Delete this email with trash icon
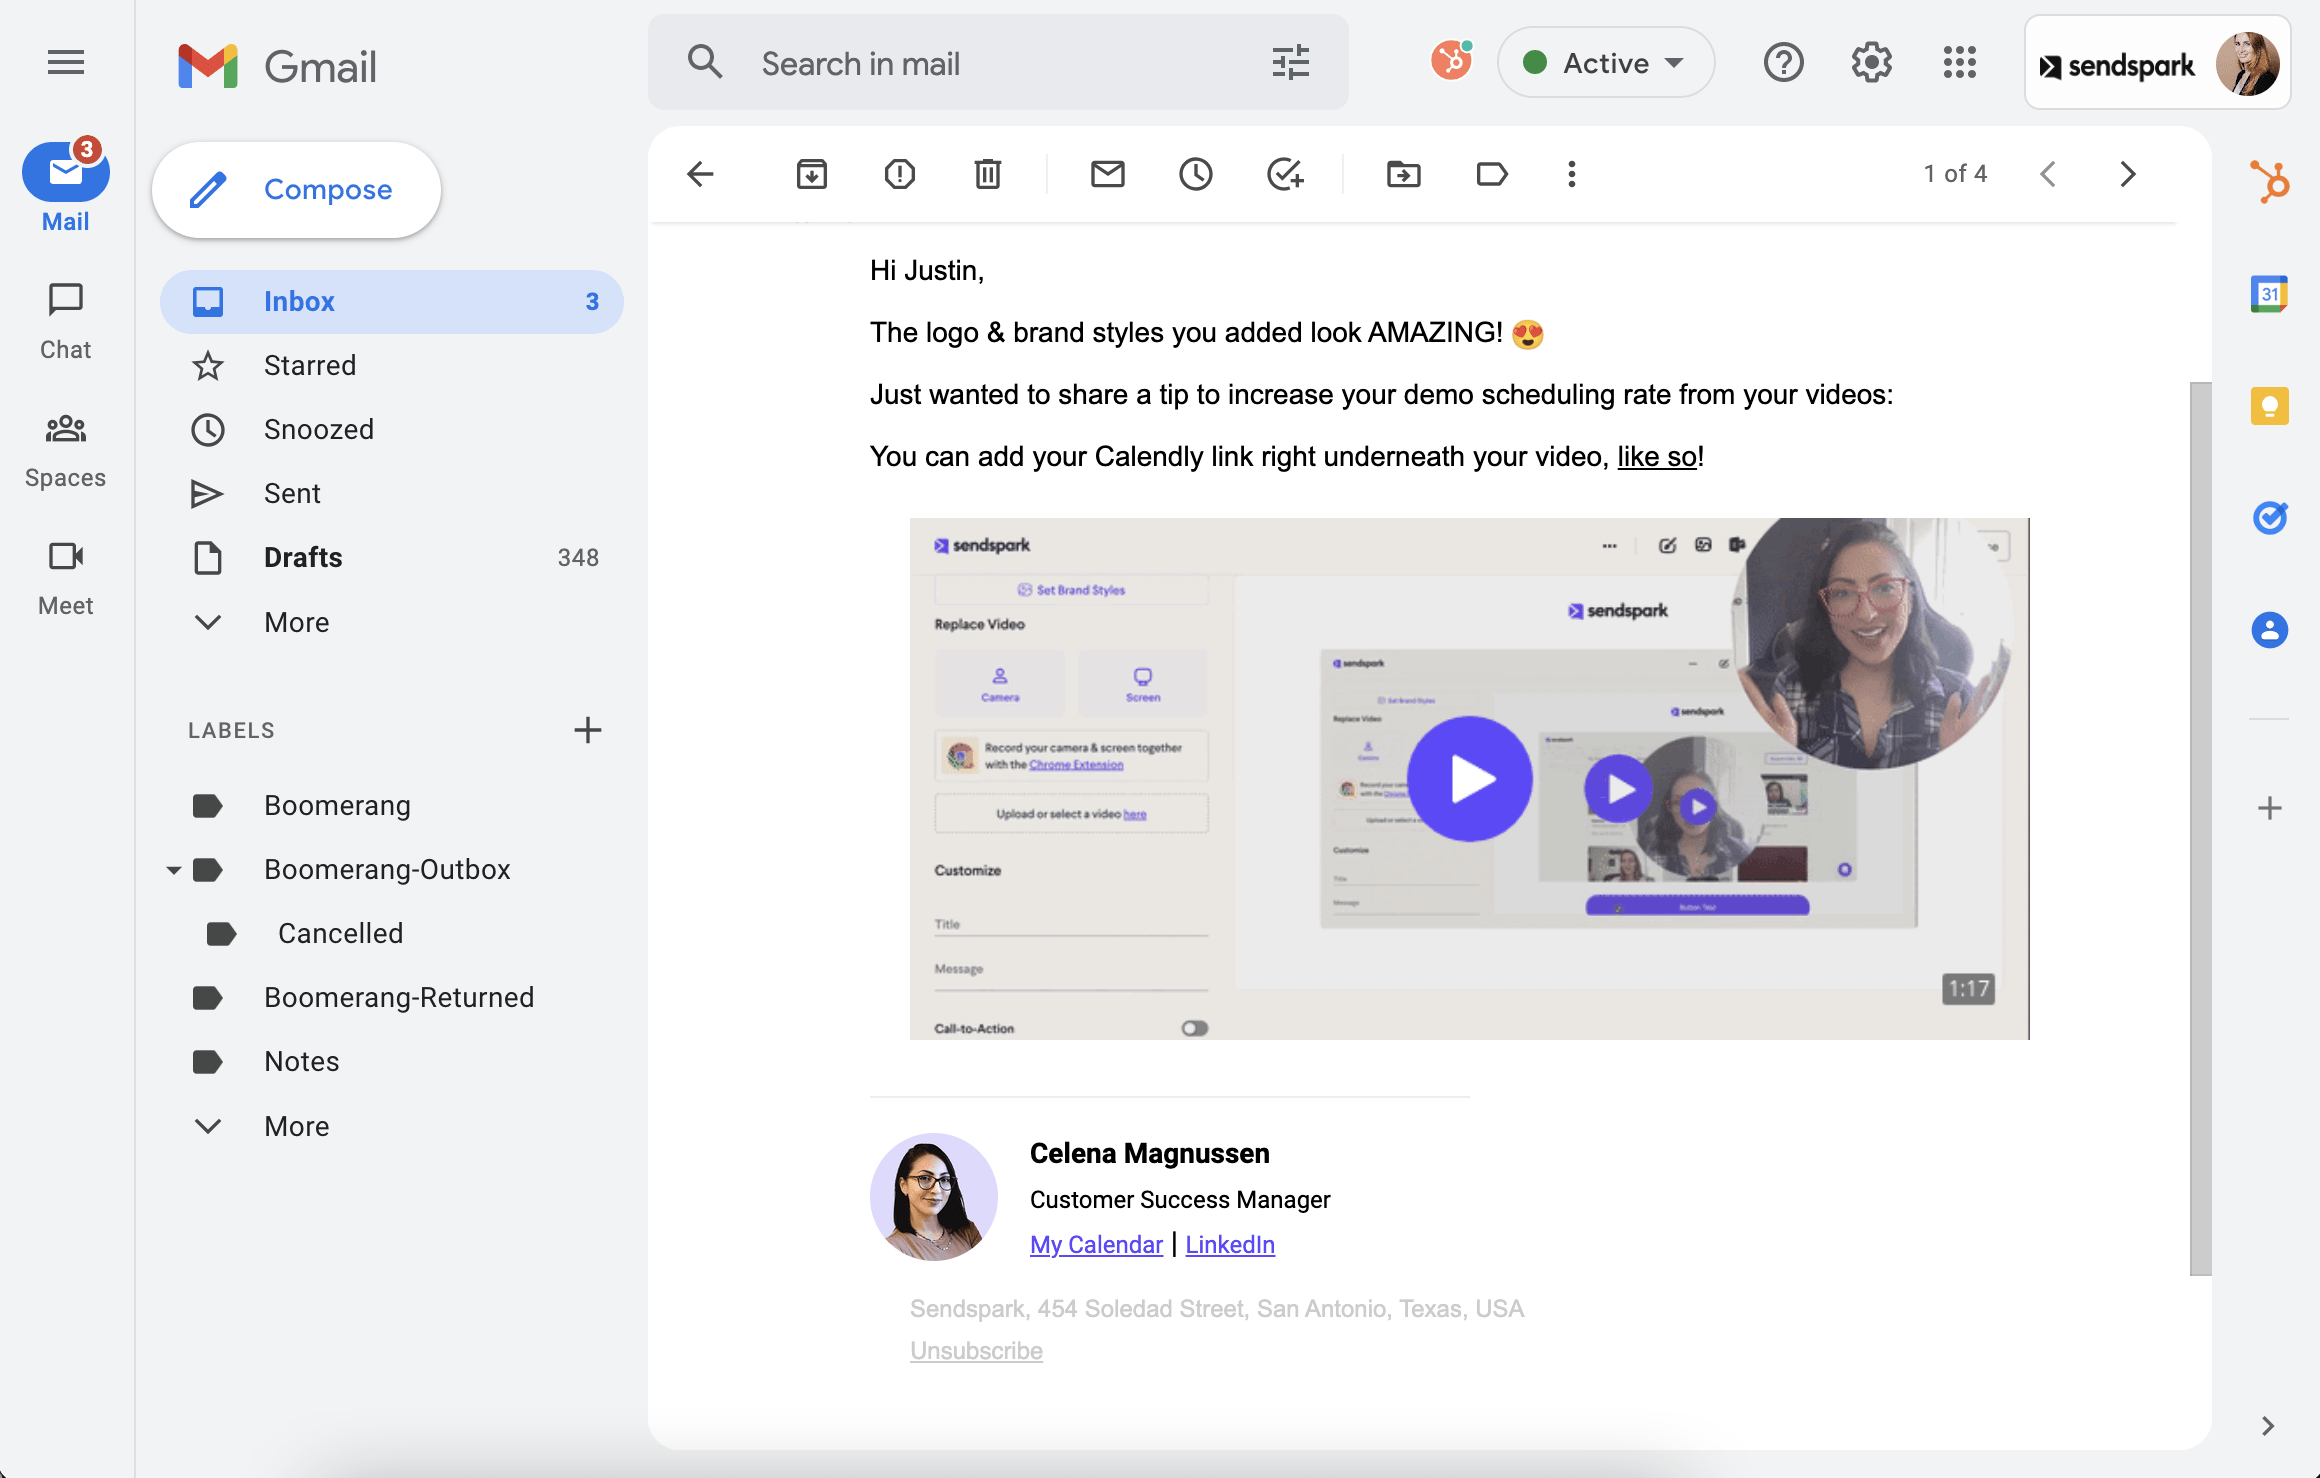Viewport: 2320px width, 1478px height. tap(988, 174)
